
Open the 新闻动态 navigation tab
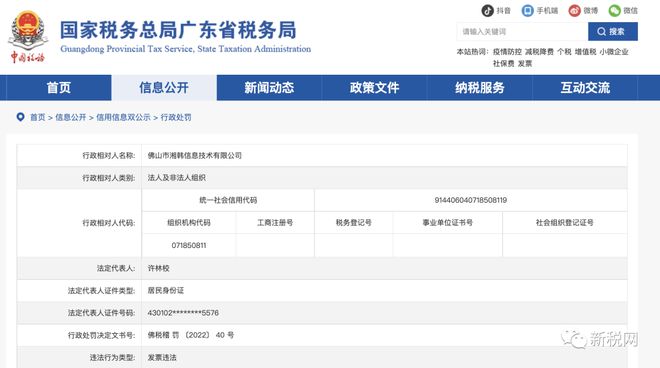[x=269, y=88]
